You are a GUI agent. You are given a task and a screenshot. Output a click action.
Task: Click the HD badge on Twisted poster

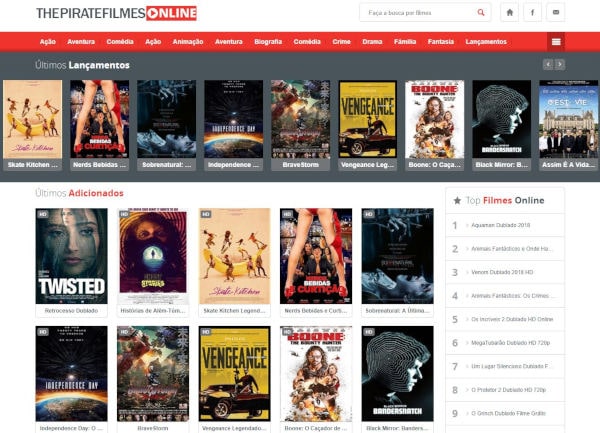[42, 214]
